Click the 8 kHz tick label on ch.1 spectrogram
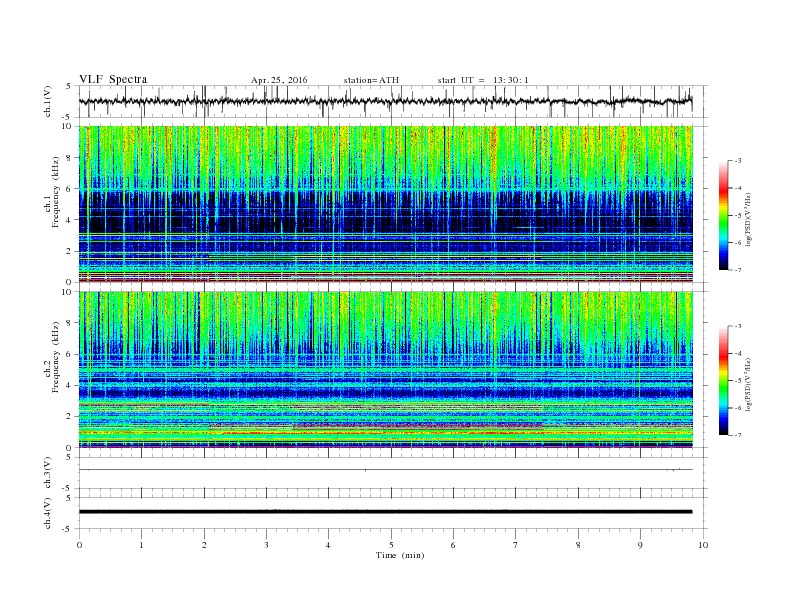Screen dimensions: 792x612 click(70, 158)
